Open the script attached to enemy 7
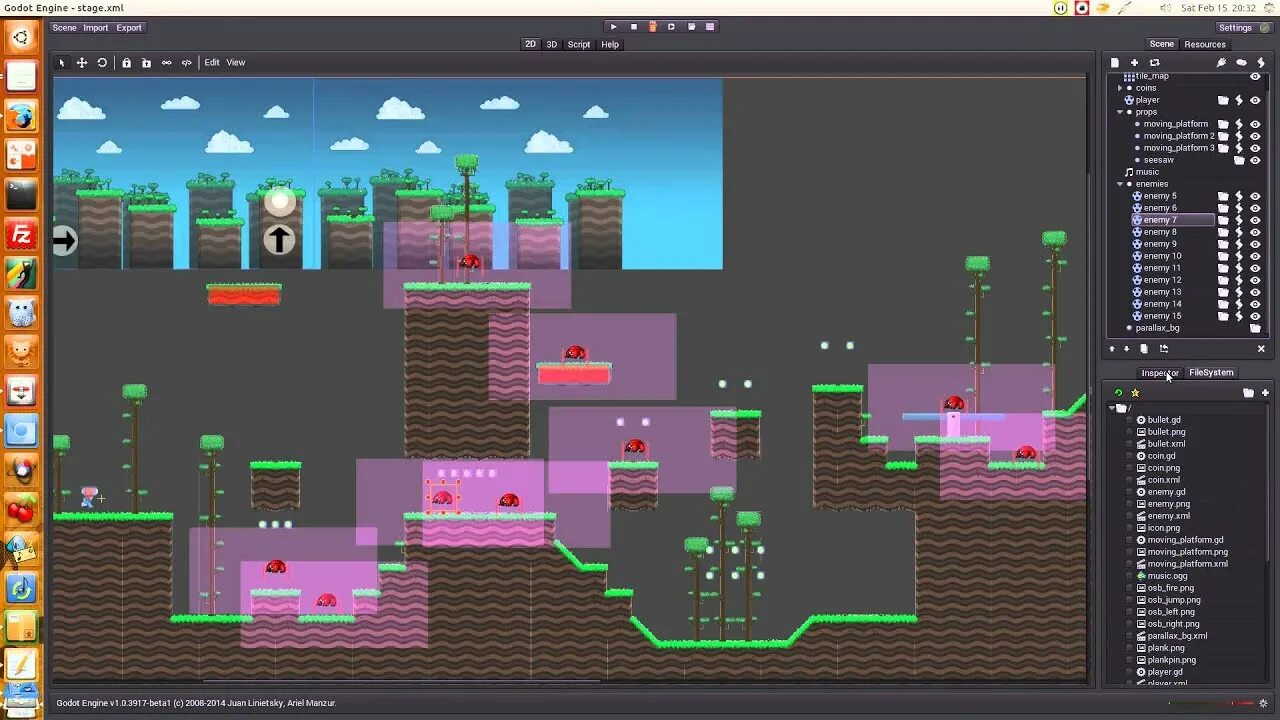 click(x=1238, y=219)
